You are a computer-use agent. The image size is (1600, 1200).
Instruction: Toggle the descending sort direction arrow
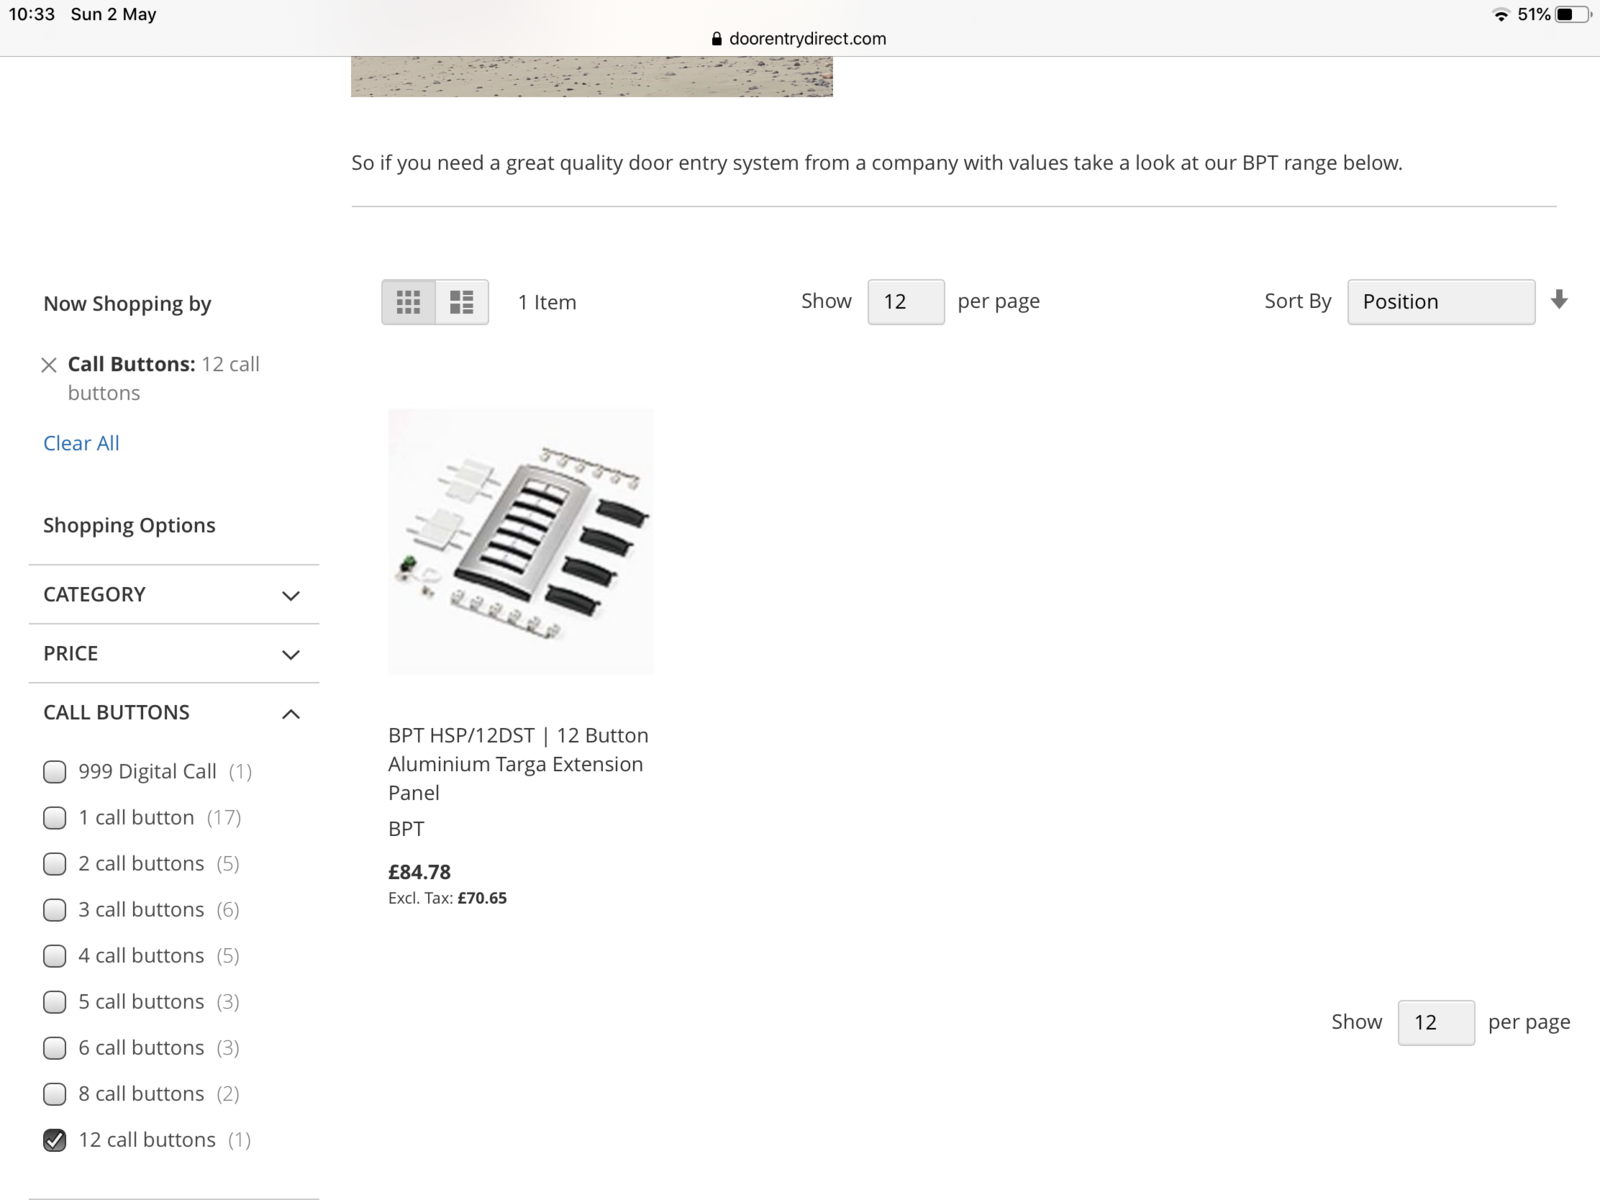pyautogui.click(x=1559, y=300)
